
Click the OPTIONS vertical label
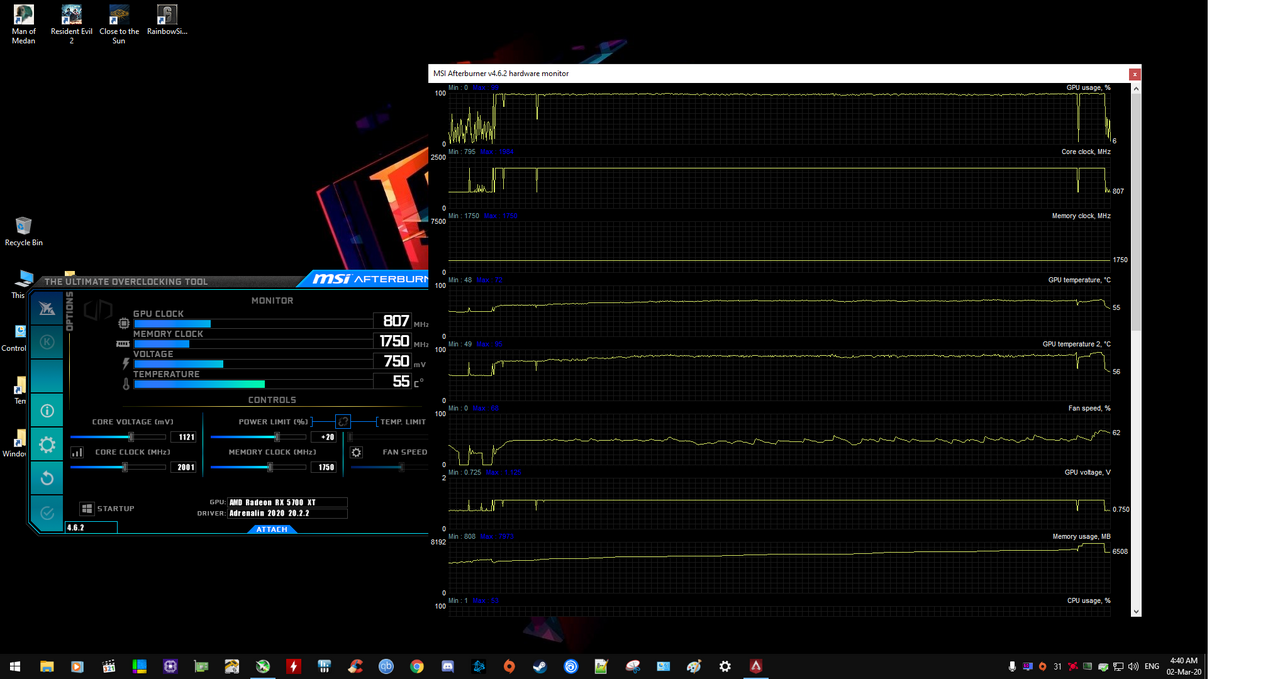(x=70, y=312)
